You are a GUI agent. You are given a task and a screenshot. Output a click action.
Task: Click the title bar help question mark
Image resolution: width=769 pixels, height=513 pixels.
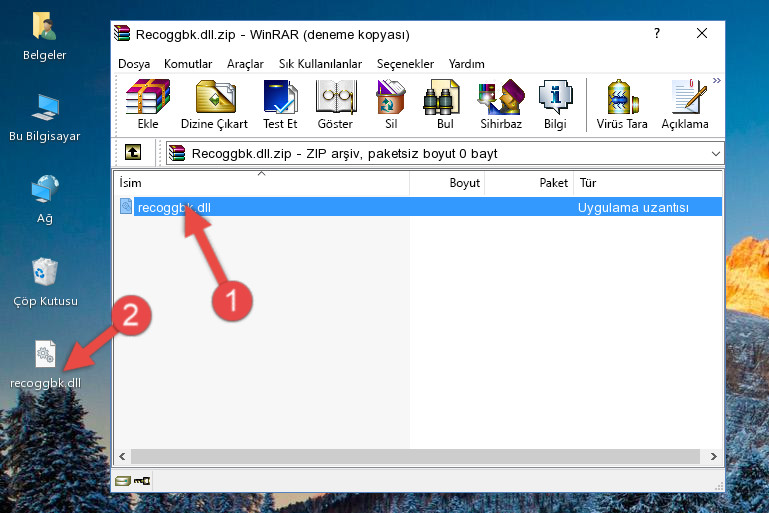[x=657, y=33]
